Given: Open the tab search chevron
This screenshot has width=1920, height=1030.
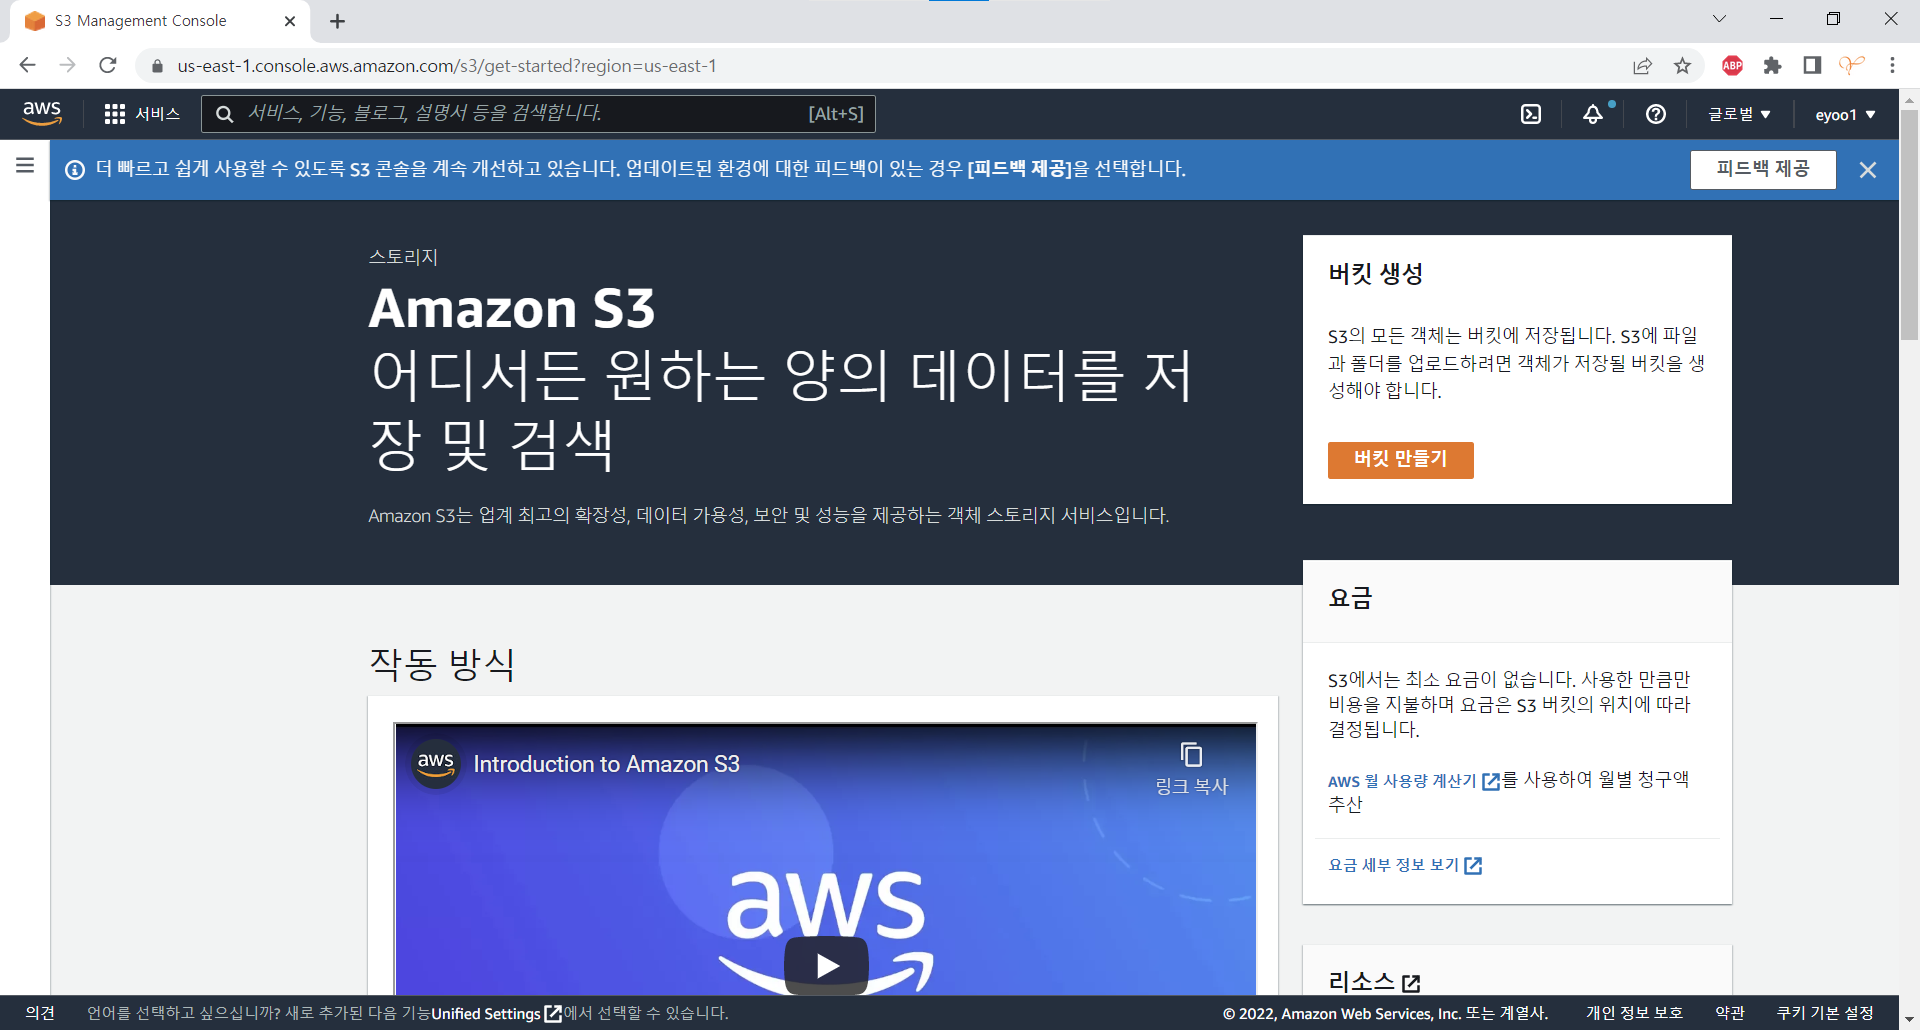Looking at the screenshot, I should click(1719, 19).
